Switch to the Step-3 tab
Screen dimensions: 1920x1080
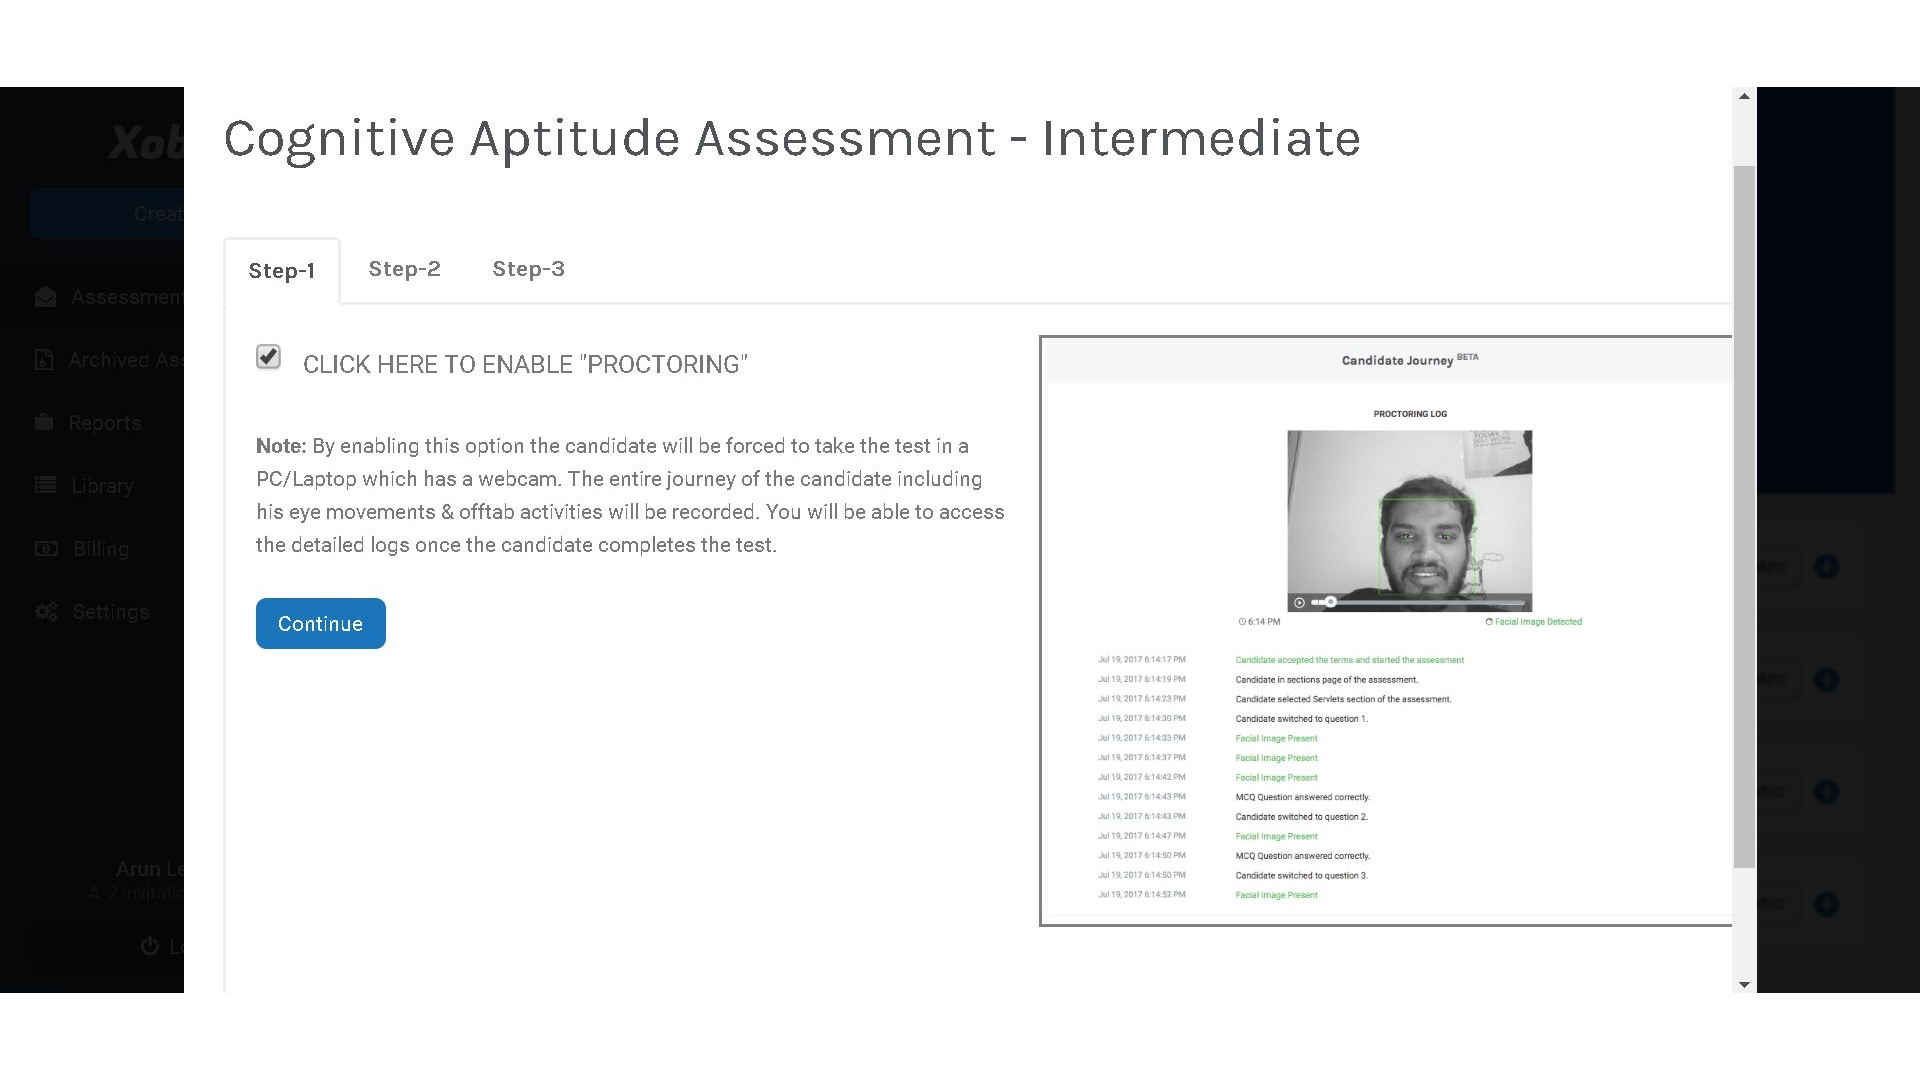pos(528,269)
